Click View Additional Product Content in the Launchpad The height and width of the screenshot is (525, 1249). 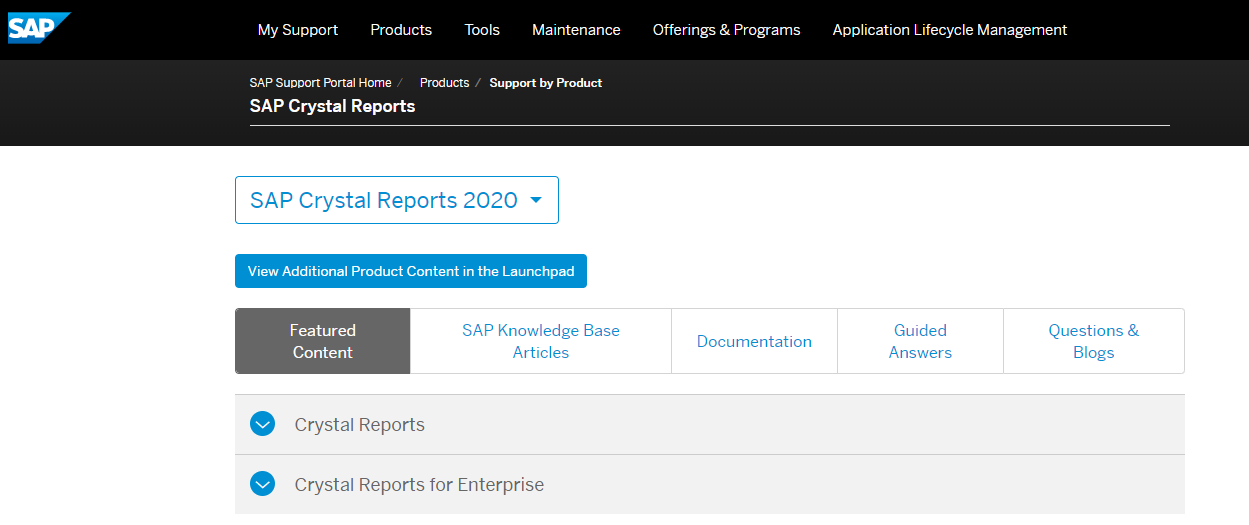[x=411, y=271]
